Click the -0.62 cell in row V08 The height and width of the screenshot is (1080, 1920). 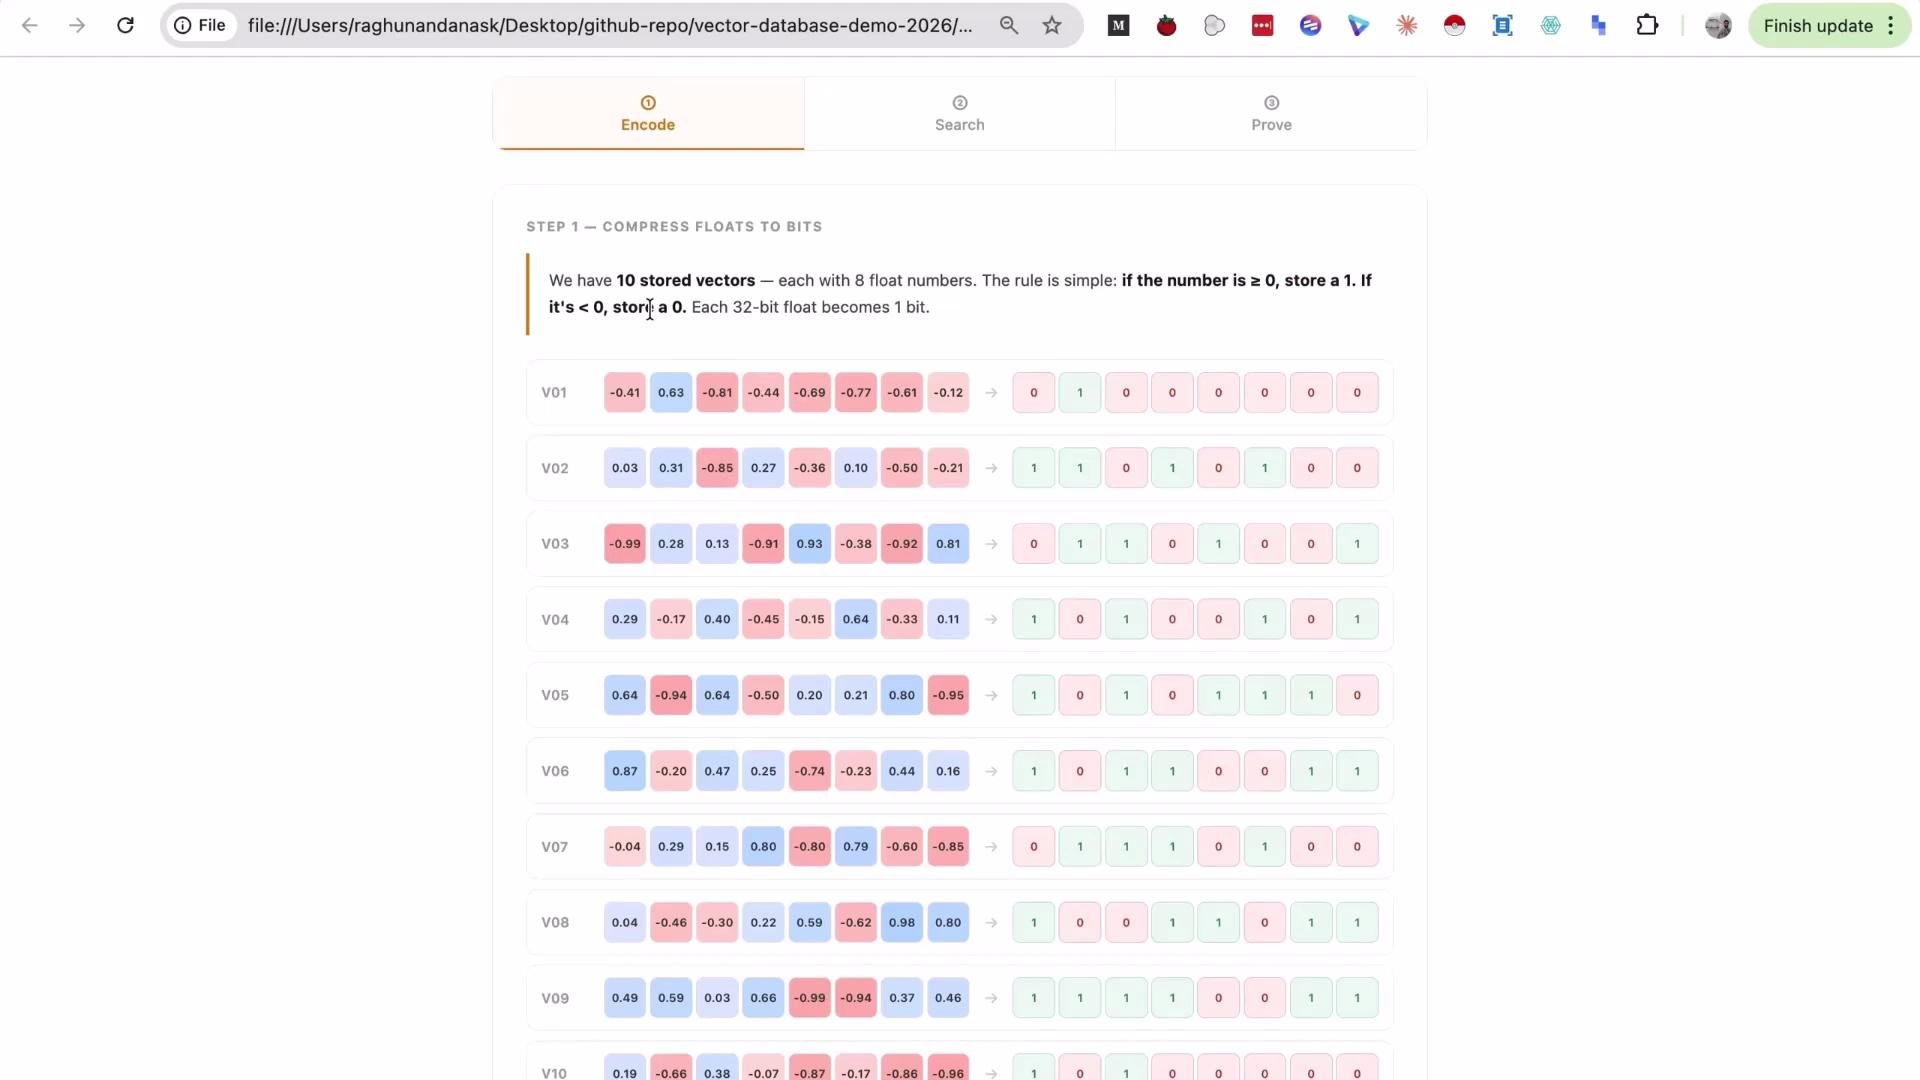point(856,922)
